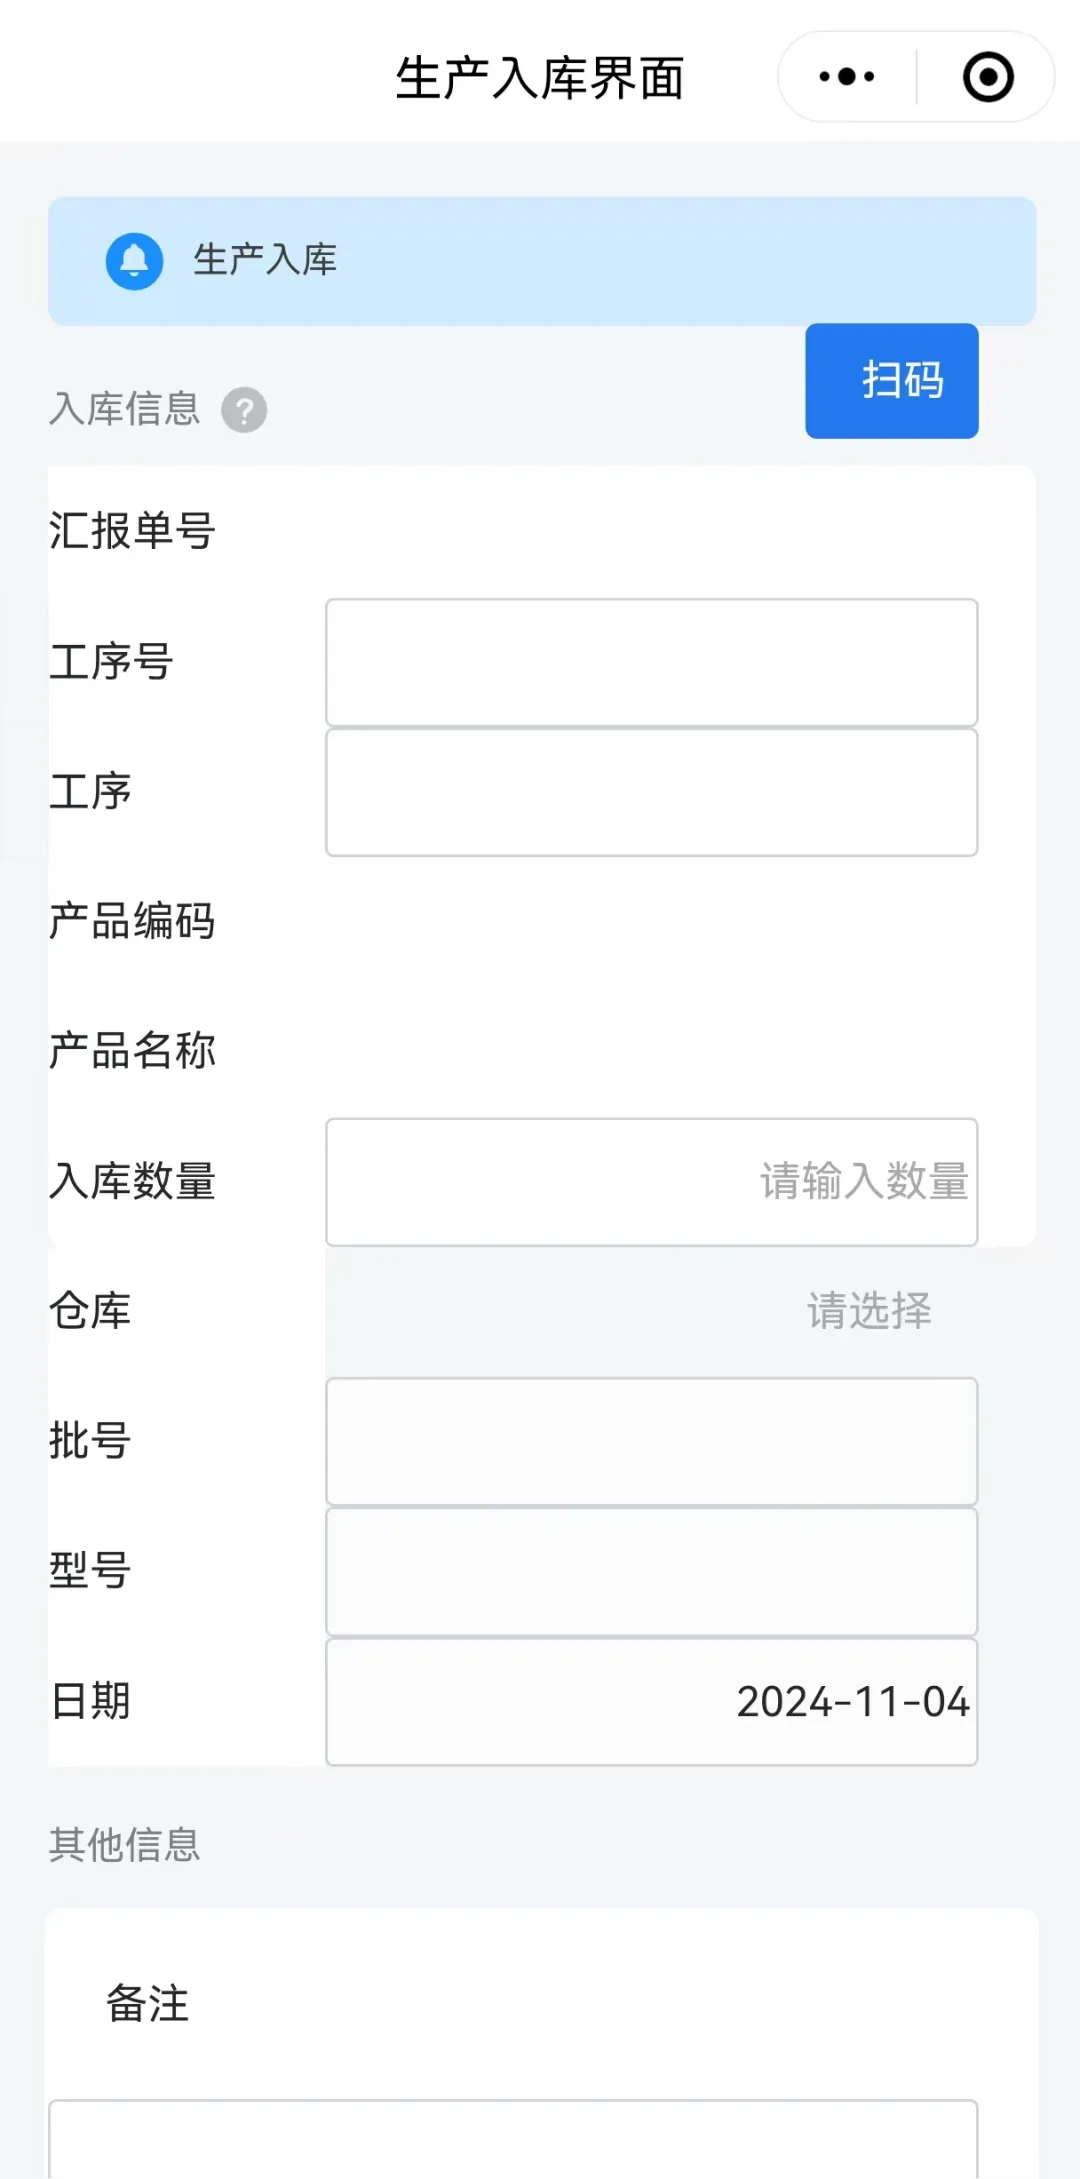Click the help question mark icon
1080x2179 pixels.
click(x=244, y=410)
